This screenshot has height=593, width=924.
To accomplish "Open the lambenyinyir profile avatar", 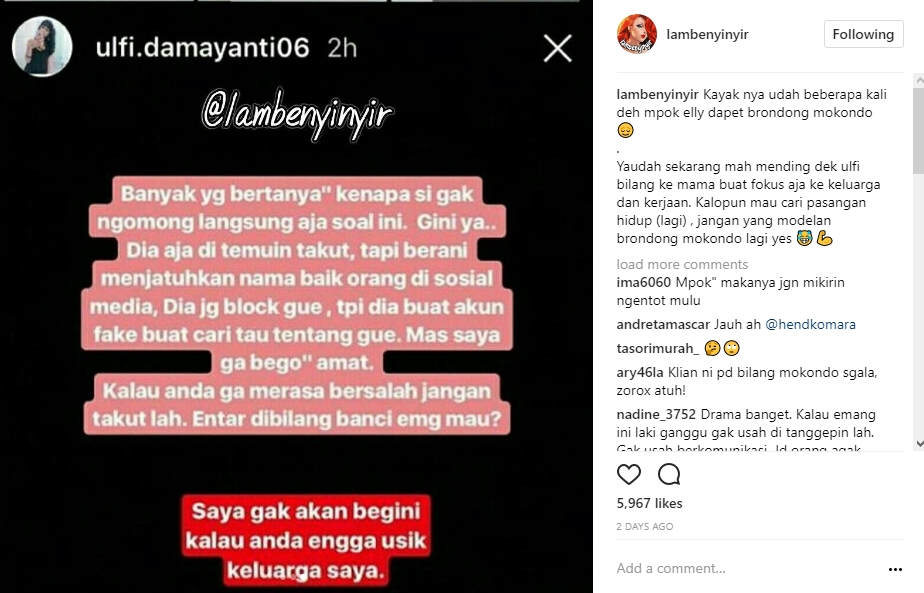I will [636, 34].
